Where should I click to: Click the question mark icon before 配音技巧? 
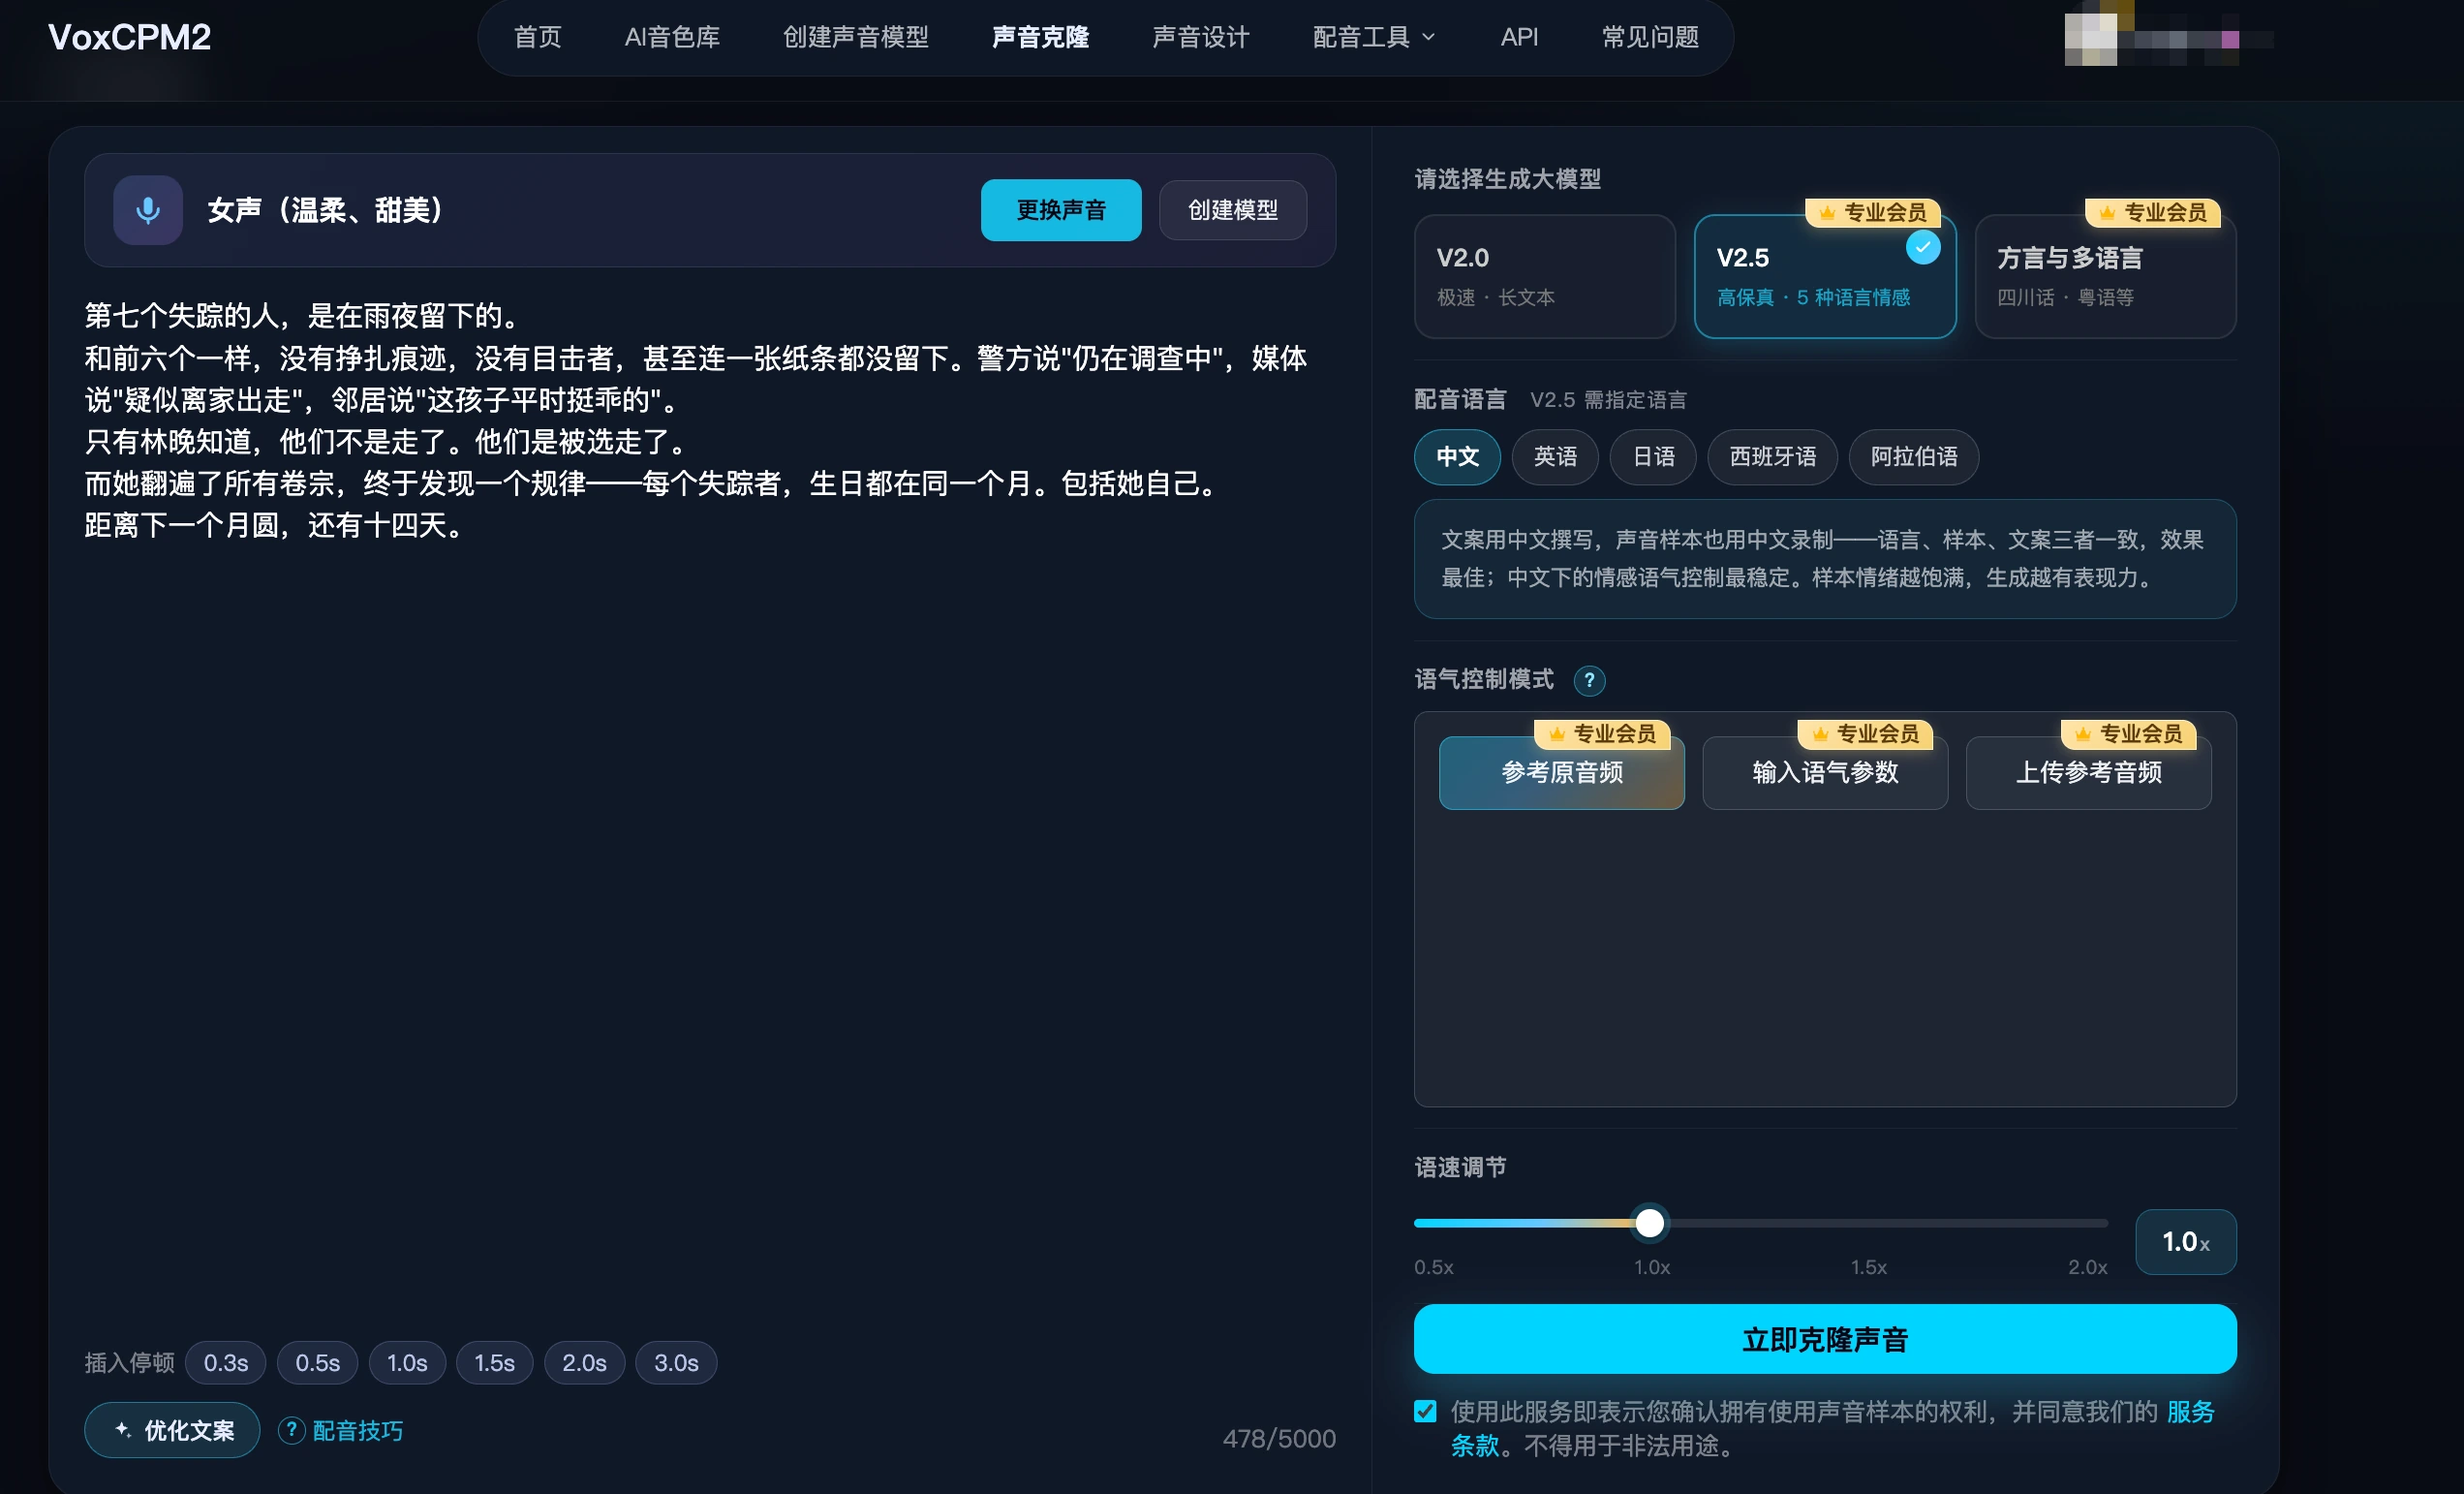[291, 1430]
